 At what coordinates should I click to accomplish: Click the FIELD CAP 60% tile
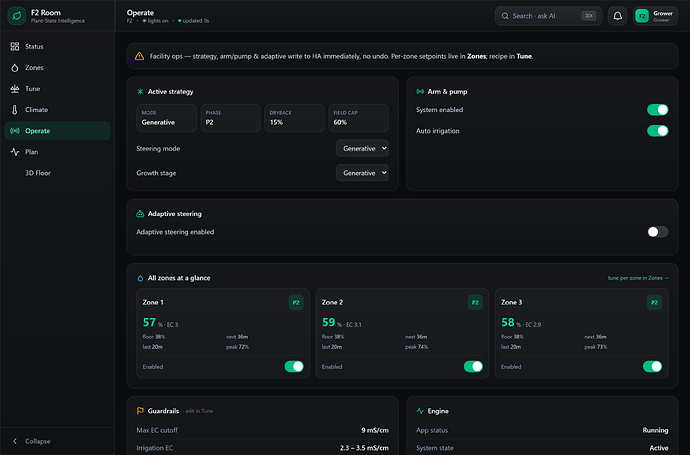pos(359,118)
